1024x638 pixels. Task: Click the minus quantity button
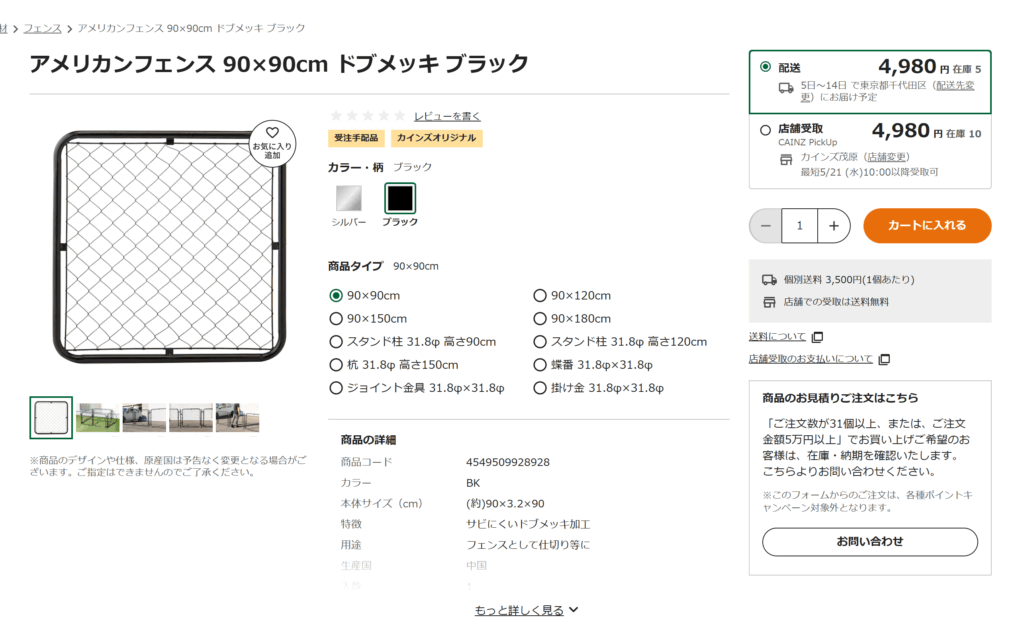[766, 226]
